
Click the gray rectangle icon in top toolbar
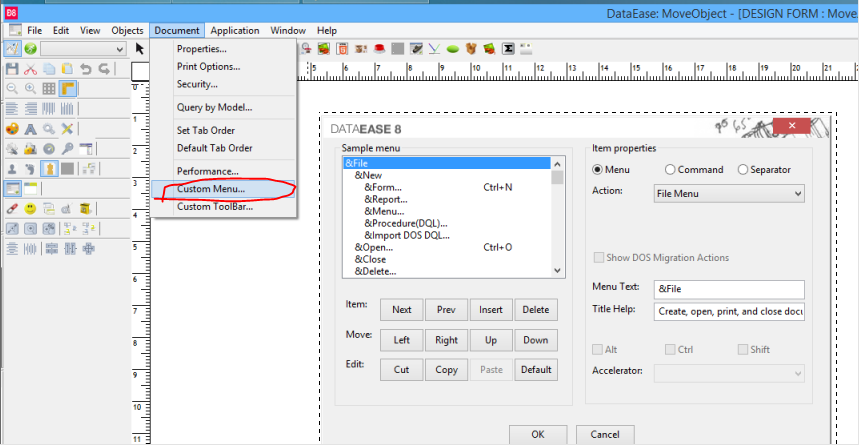point(398,49)
